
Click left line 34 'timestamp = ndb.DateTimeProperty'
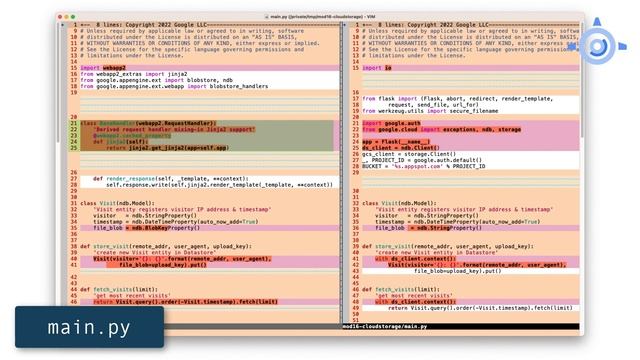point(176,221)
